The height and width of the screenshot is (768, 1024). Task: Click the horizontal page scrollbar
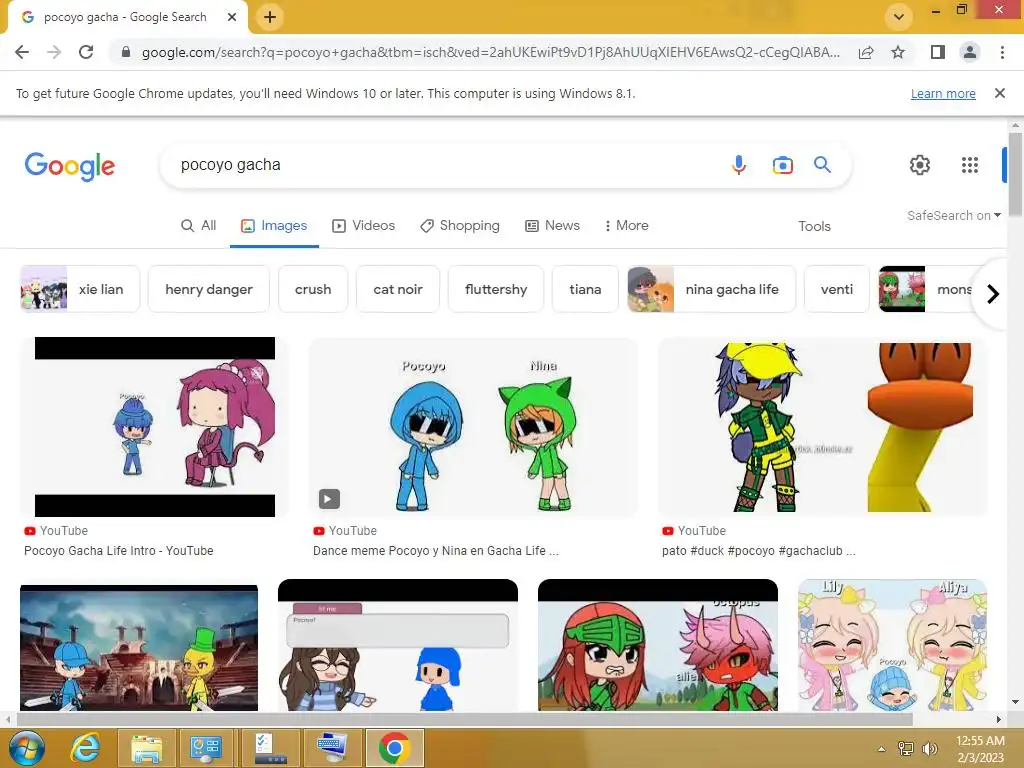pyautogui.click(x=464, y=719)
